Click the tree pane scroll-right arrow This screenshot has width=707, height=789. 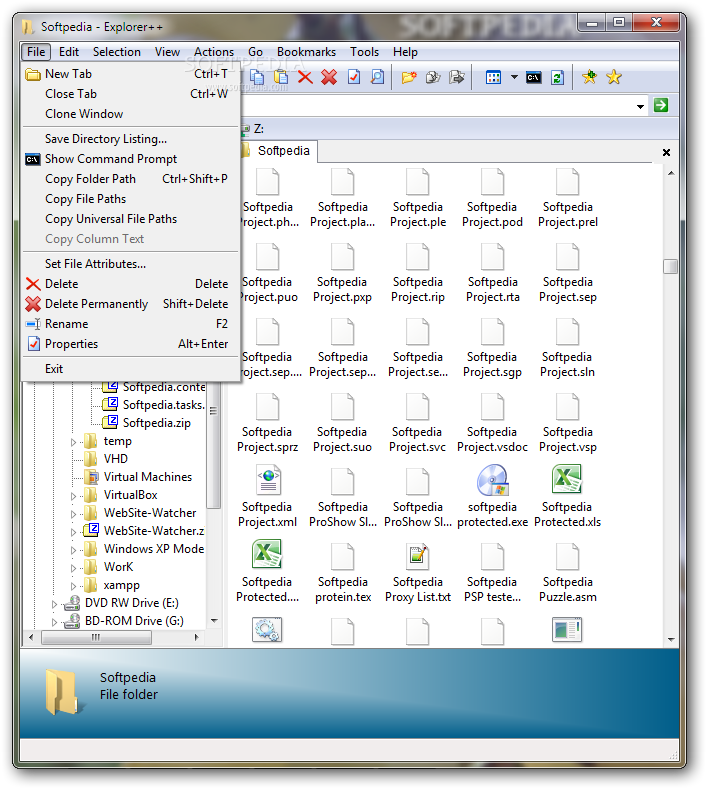(197, 638)
